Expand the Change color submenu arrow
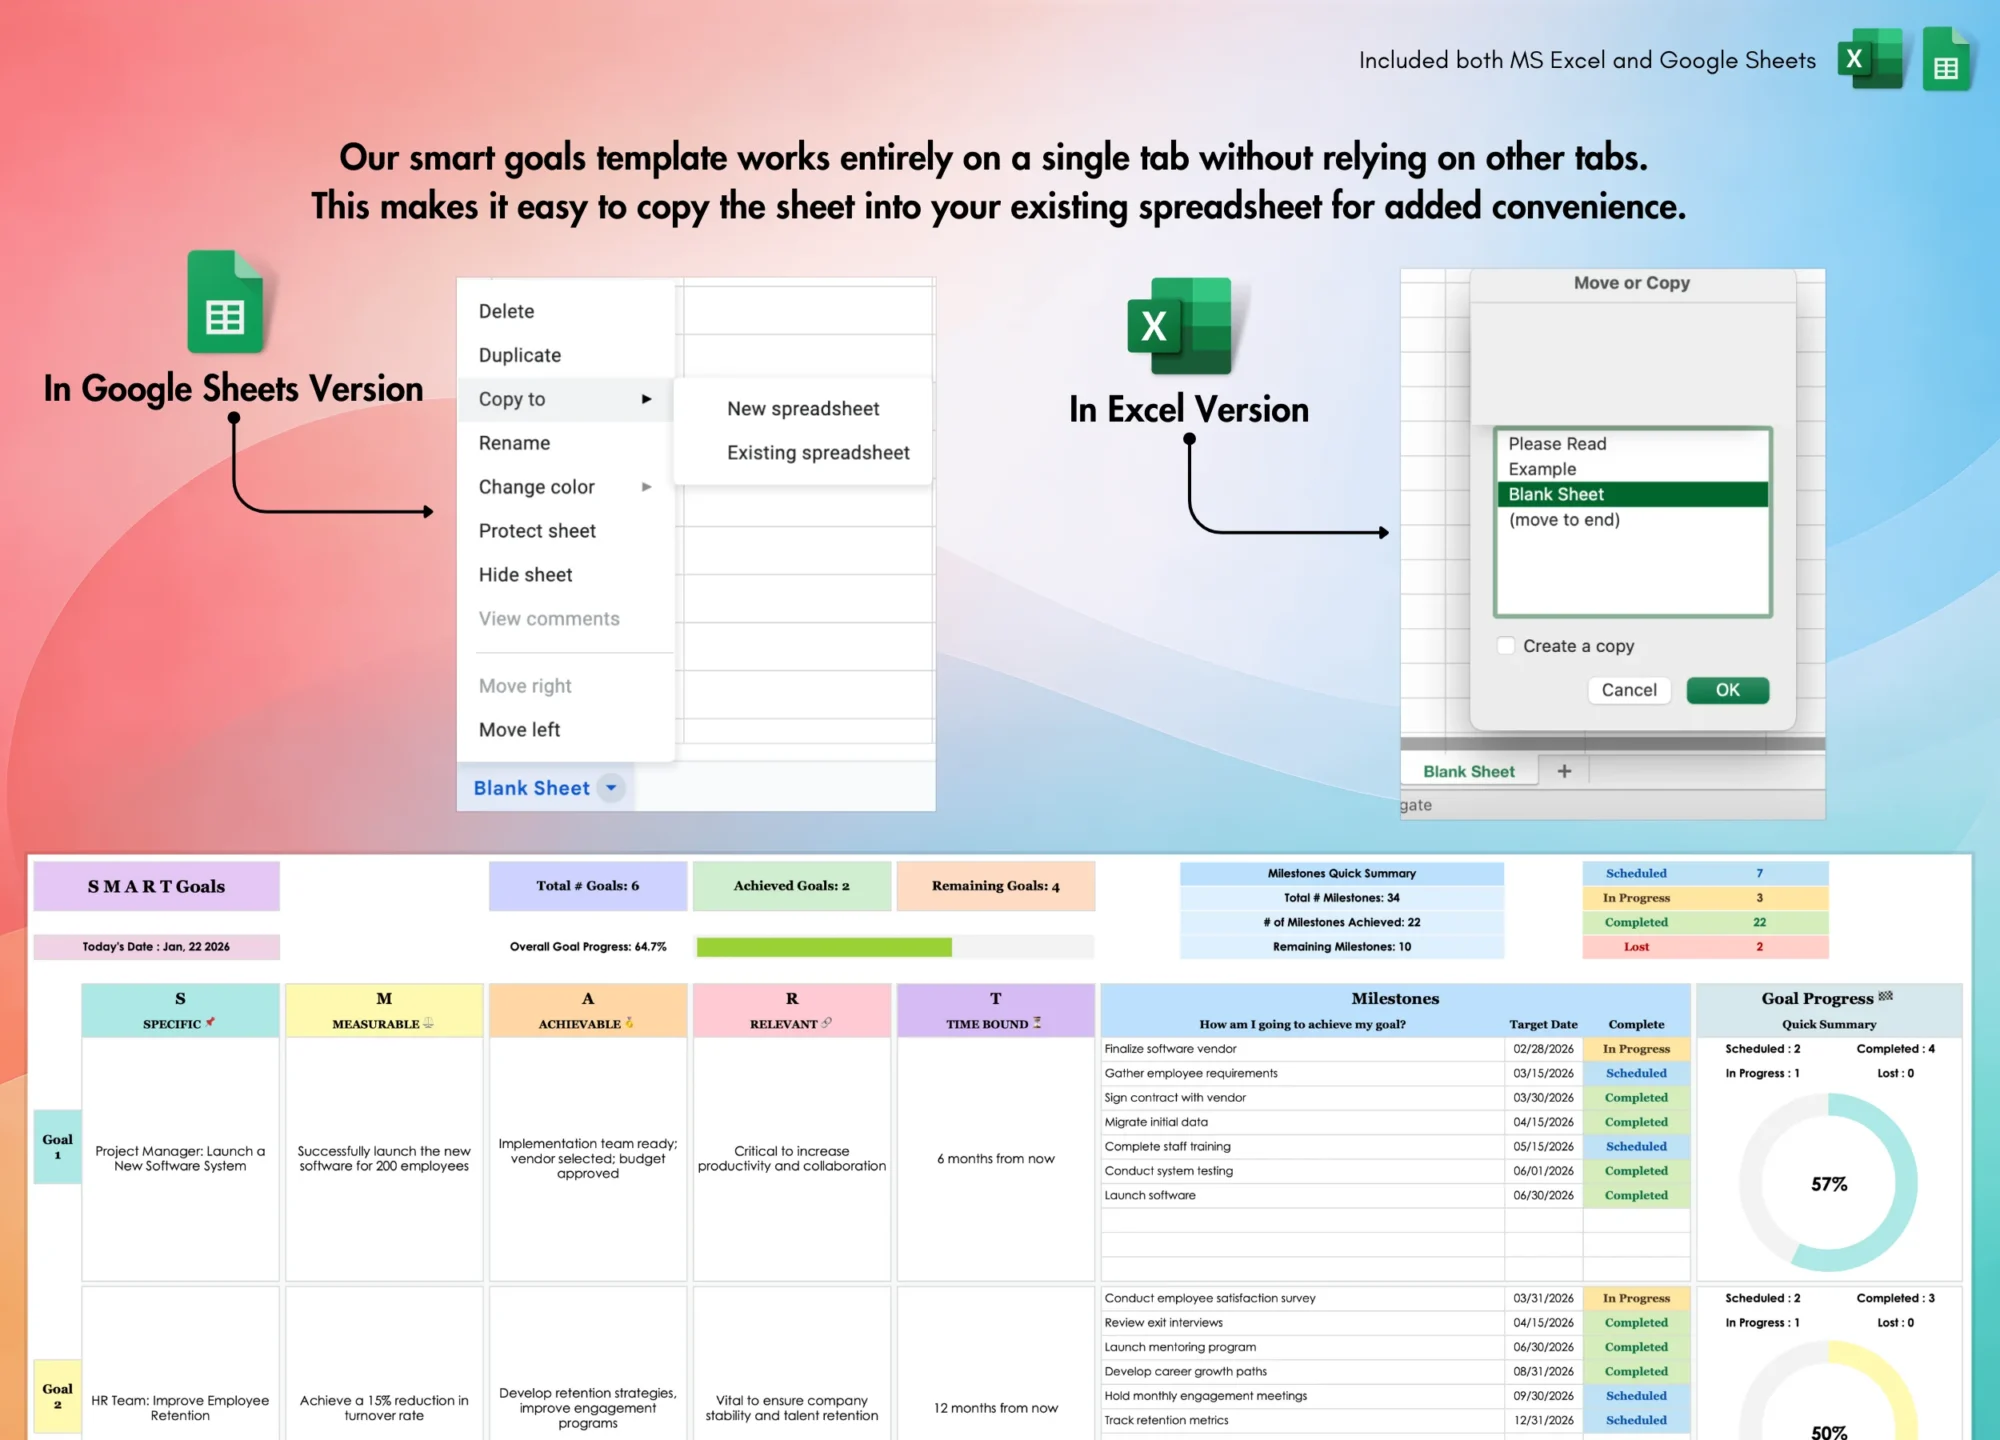Image resolution: width=2000 pixels, height=1440 pixels. click(646, 487)
